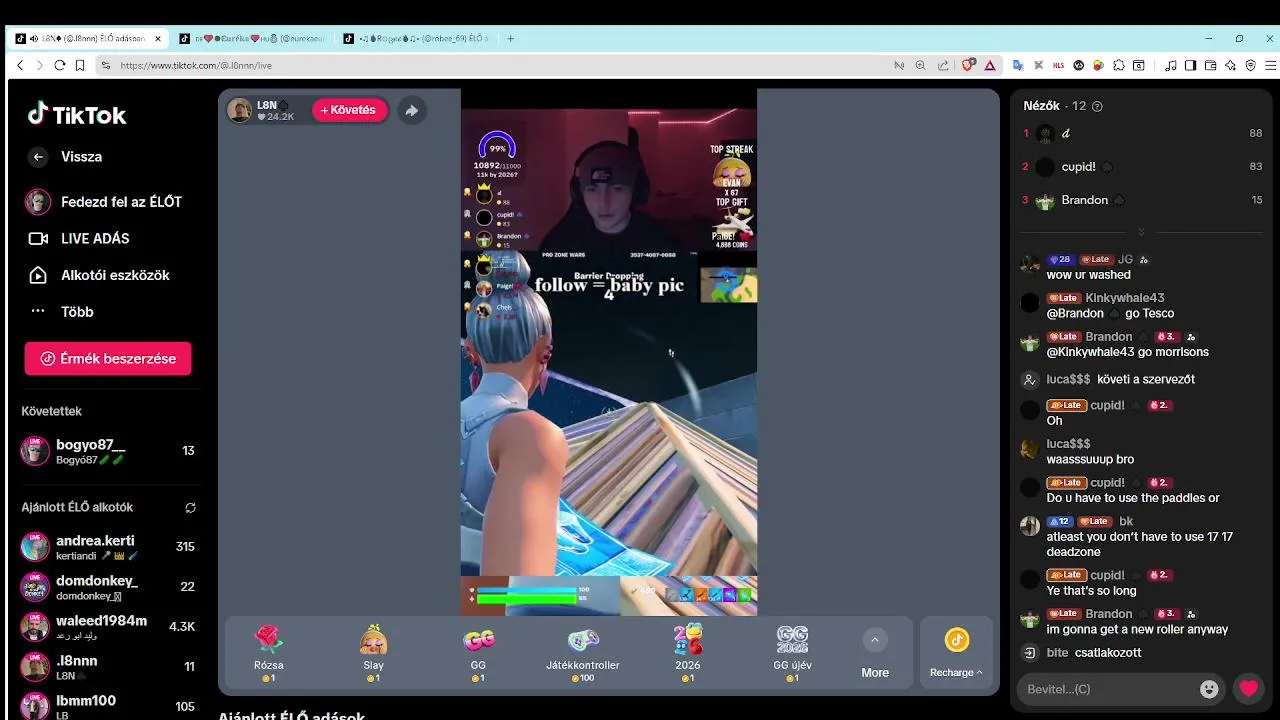1280x720 pixels.
Task: Open andrea.kerti live stream
Action: pyautogui.click(x=108, y=547)
